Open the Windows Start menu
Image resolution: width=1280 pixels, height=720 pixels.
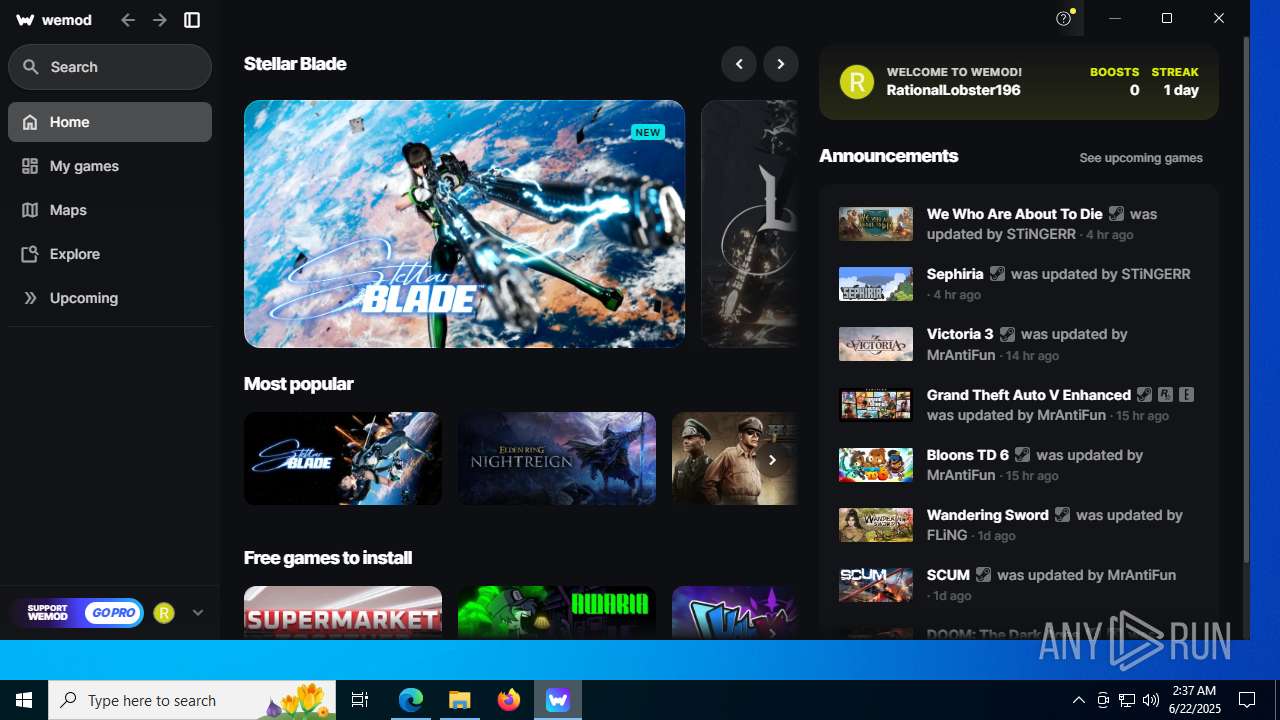pyautogui.click(x=24, y=700)
